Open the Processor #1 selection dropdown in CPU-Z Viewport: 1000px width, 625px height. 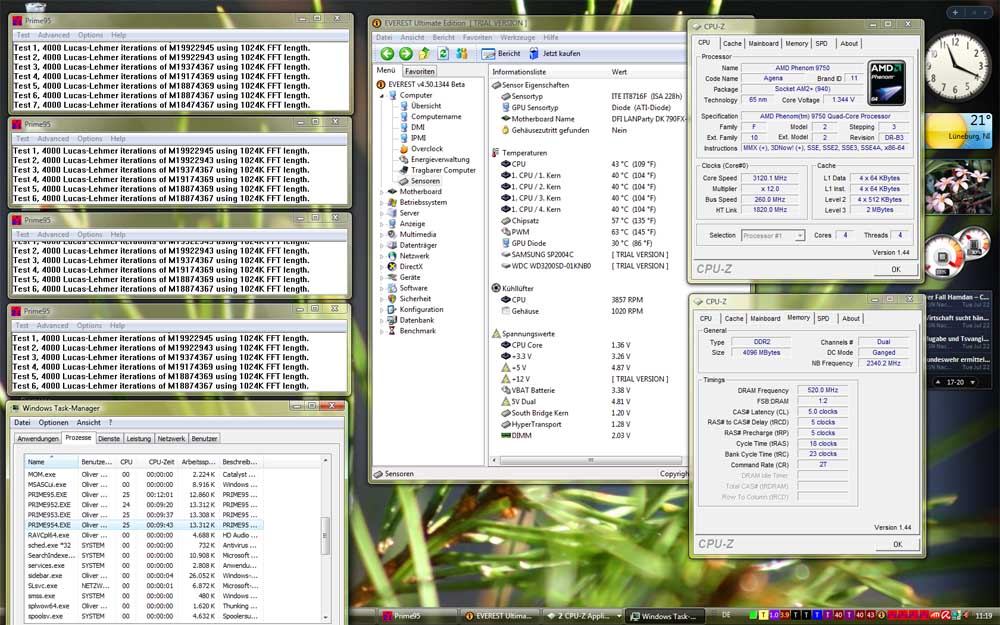click(773, 236)
